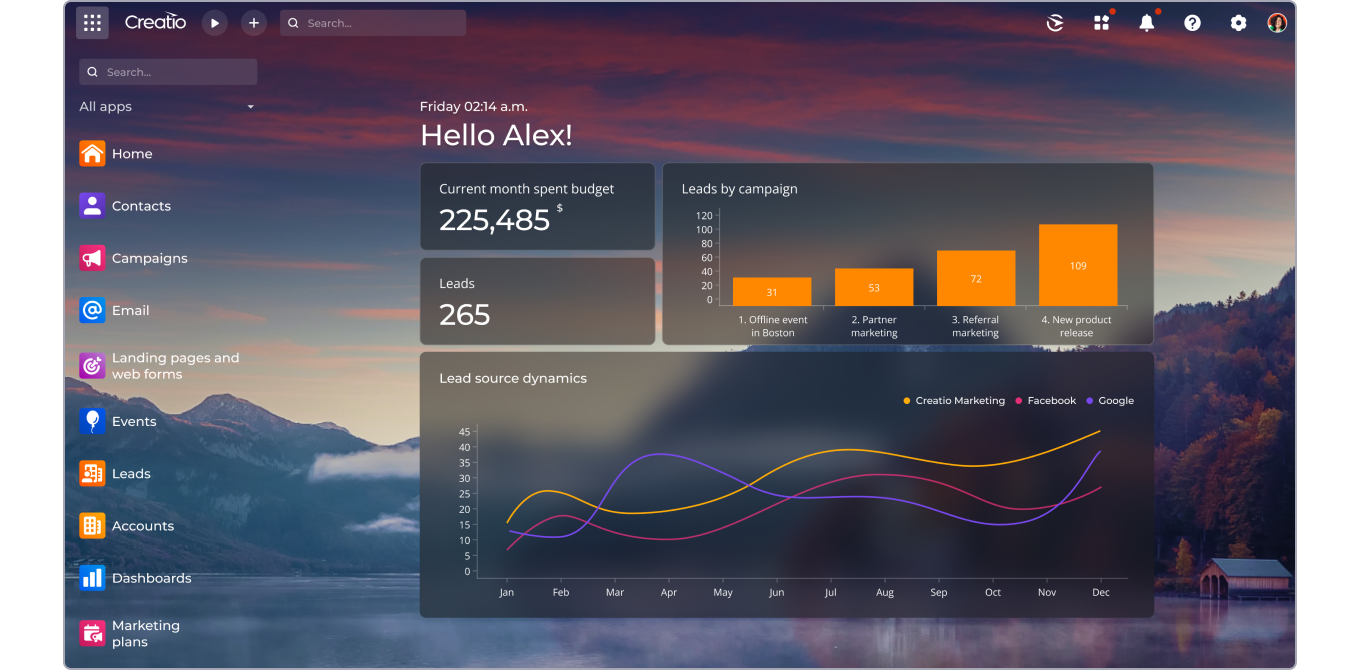The width and height of the screenshot is (1360, 670).
Task: Click the run process play button
Action: point(215,23)
